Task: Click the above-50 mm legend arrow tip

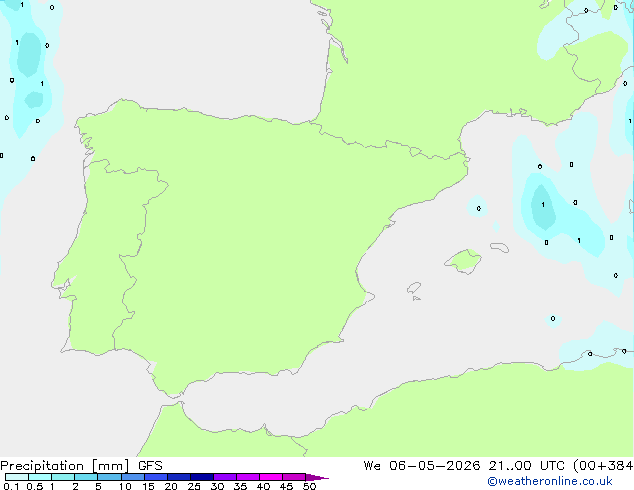Action: 317,477
